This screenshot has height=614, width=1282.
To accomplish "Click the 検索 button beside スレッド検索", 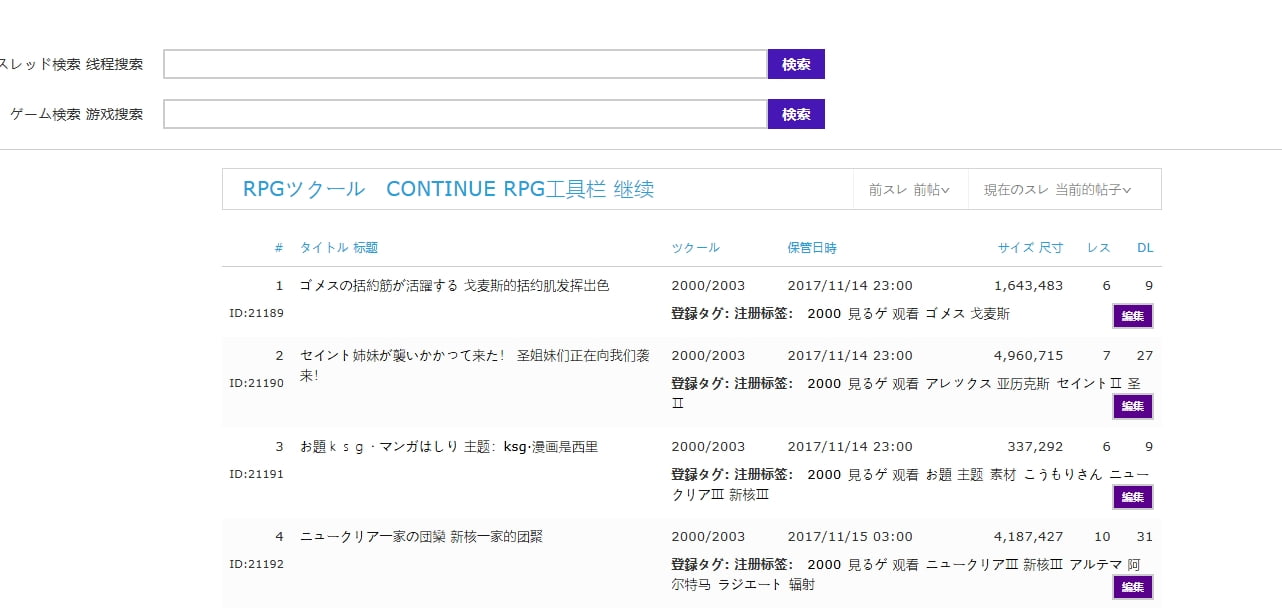I will [796, 64].
